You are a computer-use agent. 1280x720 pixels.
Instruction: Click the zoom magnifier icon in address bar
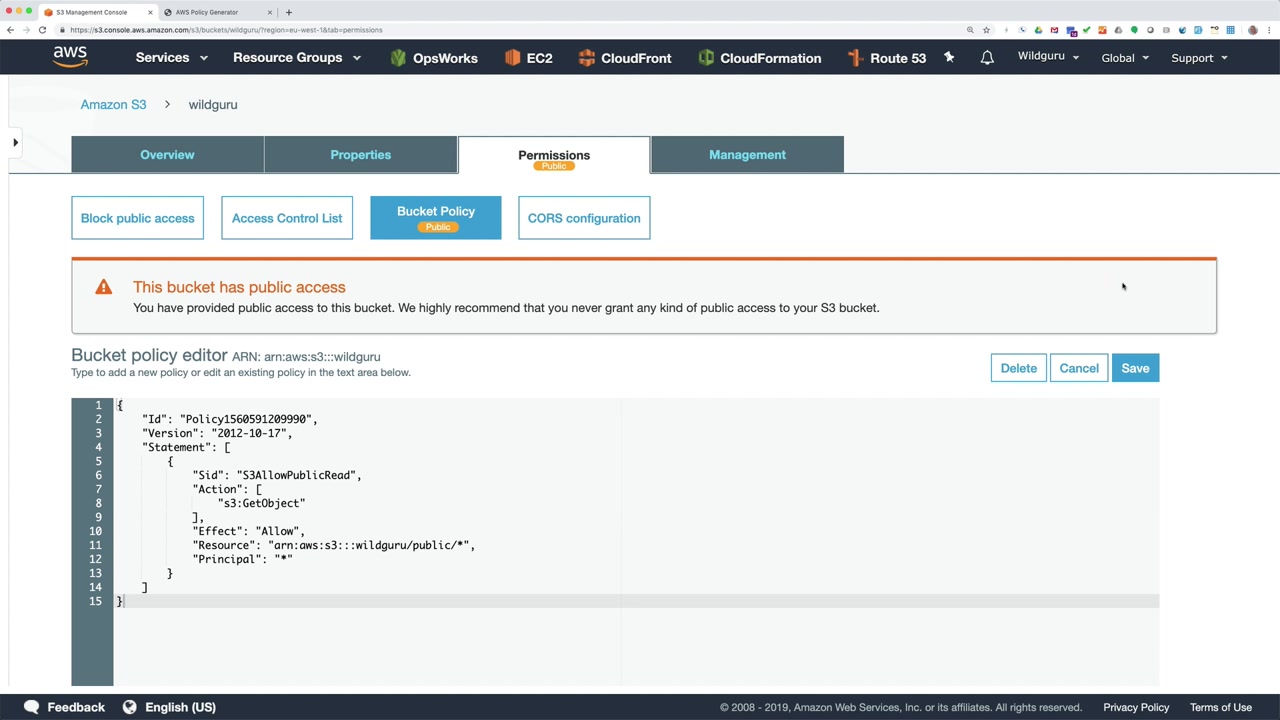tap(970, 30)
